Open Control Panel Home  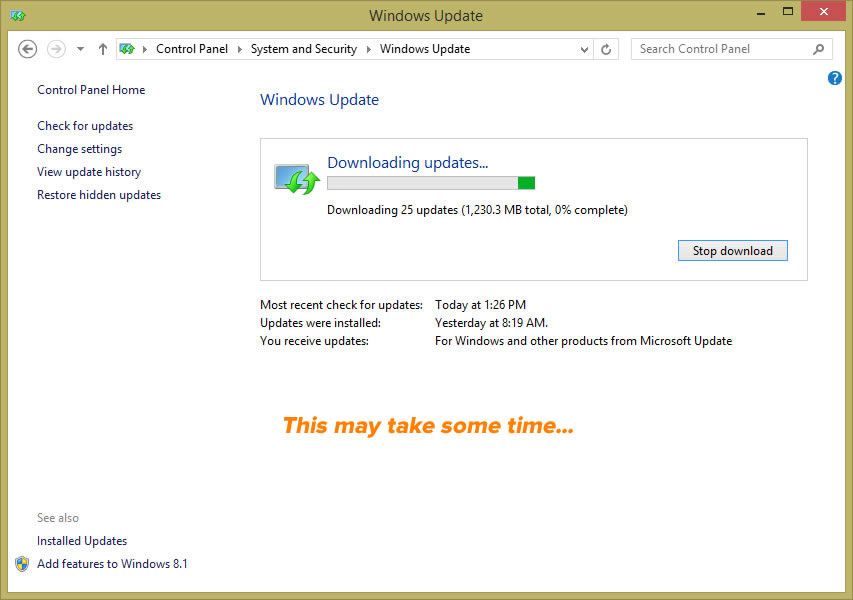91,90
